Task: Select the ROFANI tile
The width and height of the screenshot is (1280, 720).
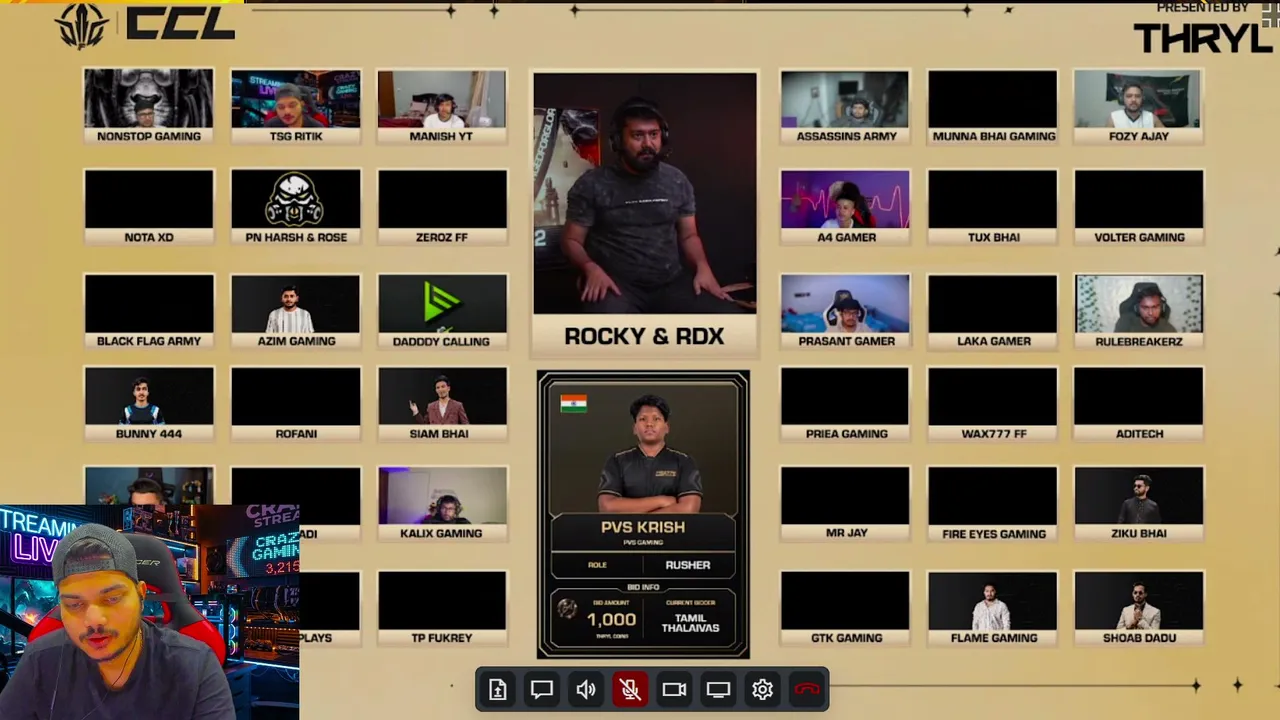Action: click(296, 404)
